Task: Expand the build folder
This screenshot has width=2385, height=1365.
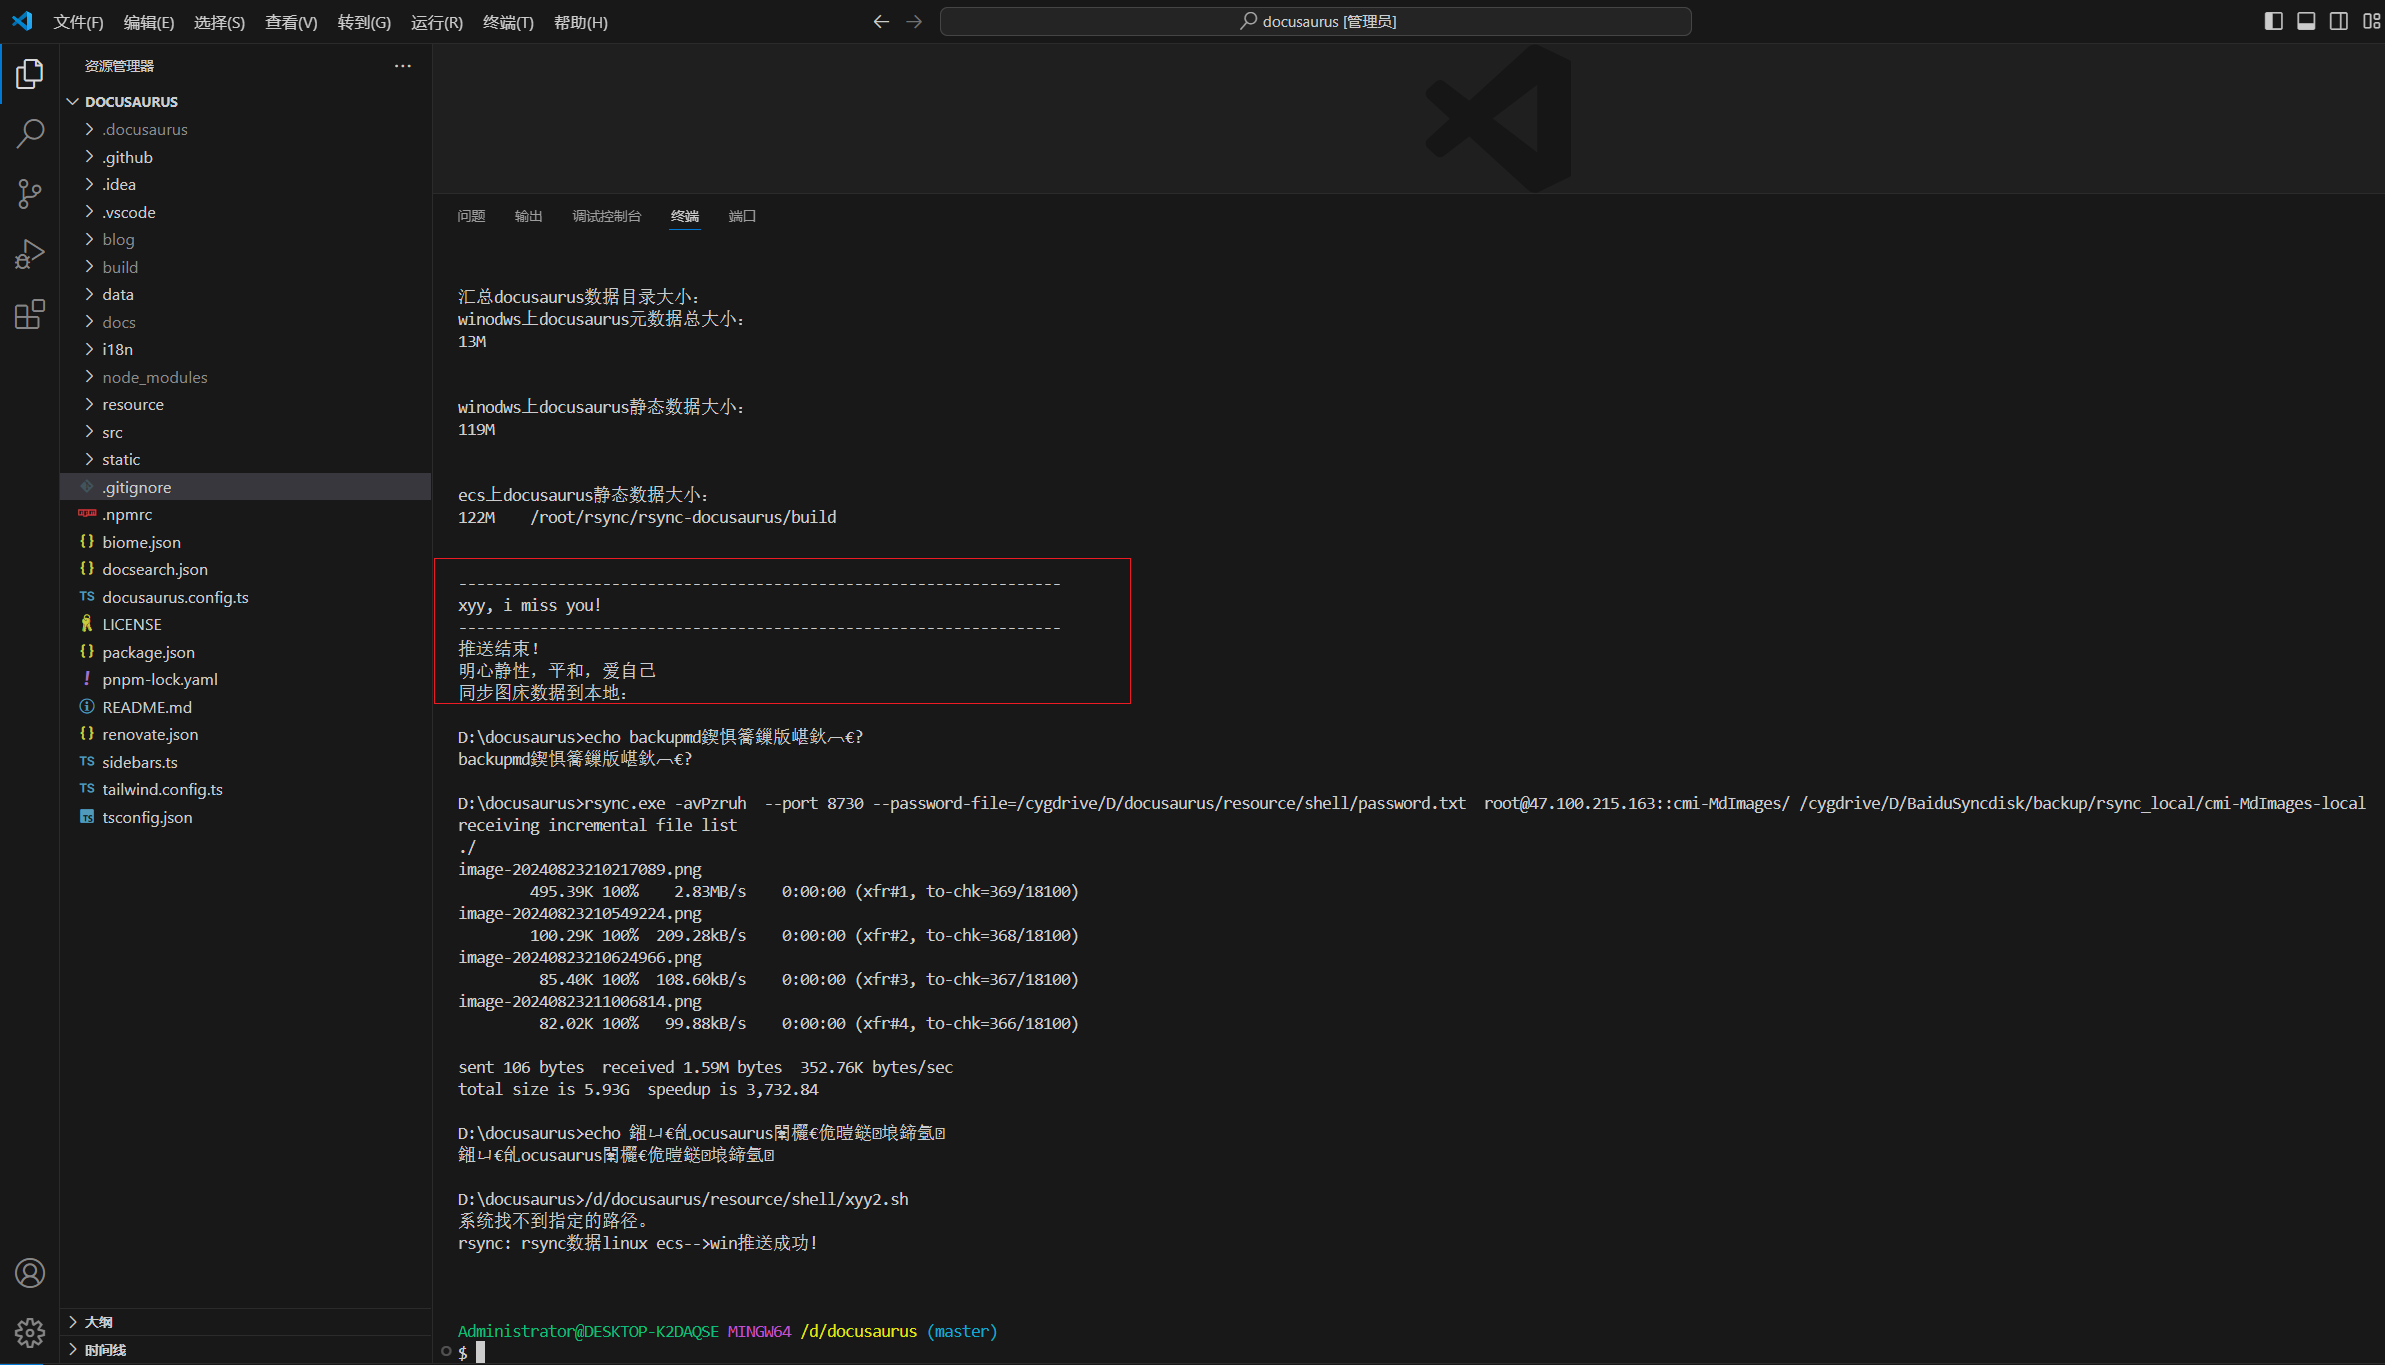Action: pos(245,267)
